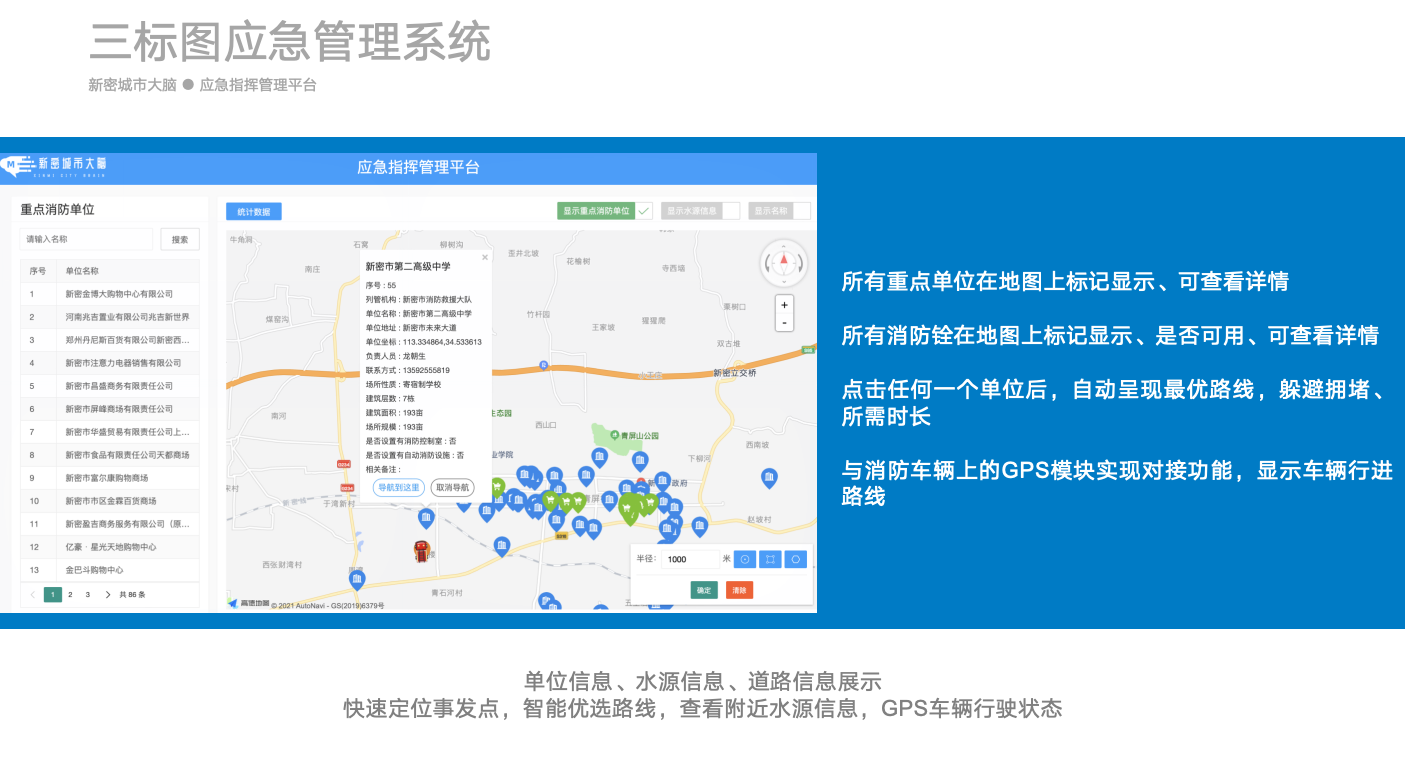Select row 新密市昌盛商务有限责任公司
Viewport: 1405px width, 778px height.
click(x=110, y=386)
